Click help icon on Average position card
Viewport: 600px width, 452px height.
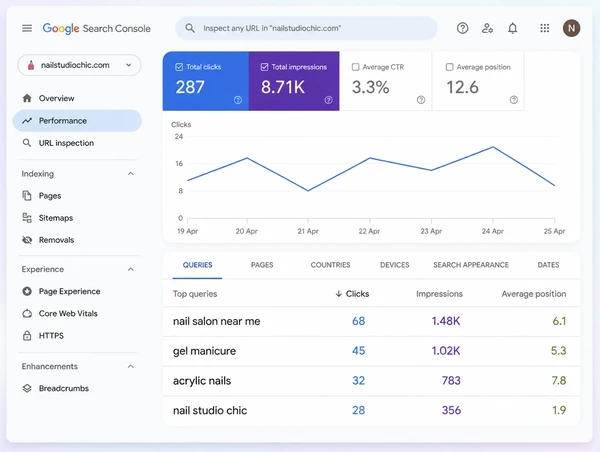(514, 100)
